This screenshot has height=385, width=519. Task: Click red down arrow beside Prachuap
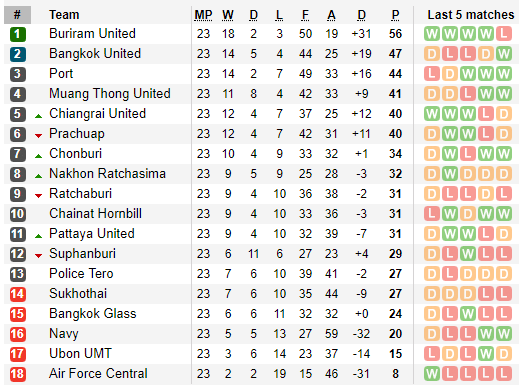[38, 136]
